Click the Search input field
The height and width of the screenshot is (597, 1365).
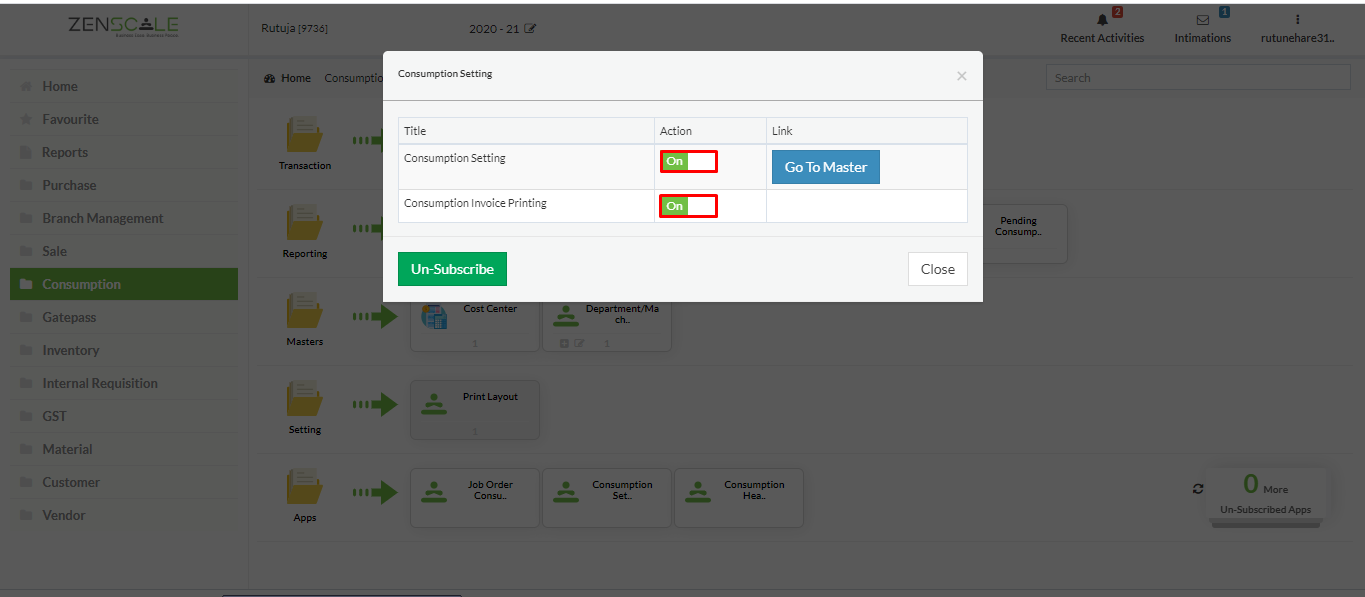pos(1198,77)
